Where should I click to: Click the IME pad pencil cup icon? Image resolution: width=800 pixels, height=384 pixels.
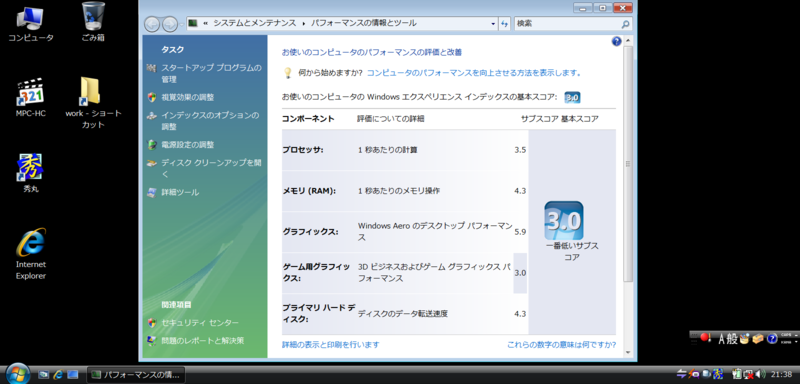[744, 338]
